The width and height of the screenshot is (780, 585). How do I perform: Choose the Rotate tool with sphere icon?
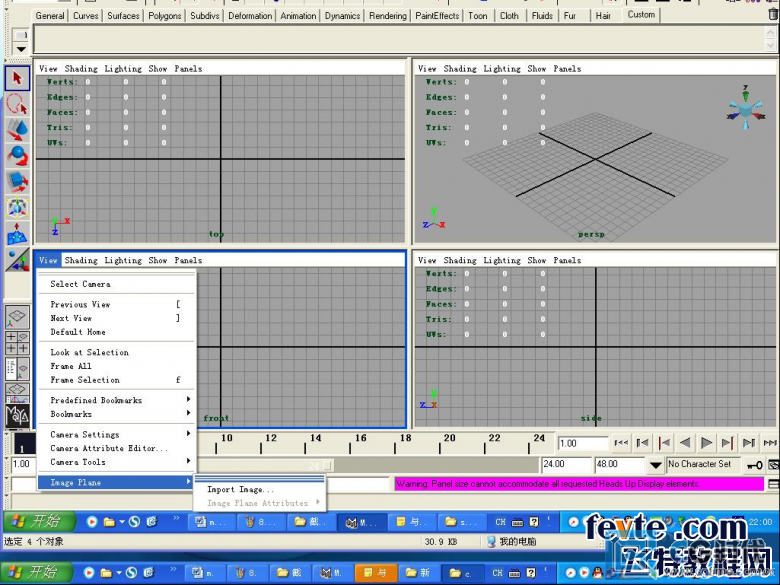tap(17, 156)
